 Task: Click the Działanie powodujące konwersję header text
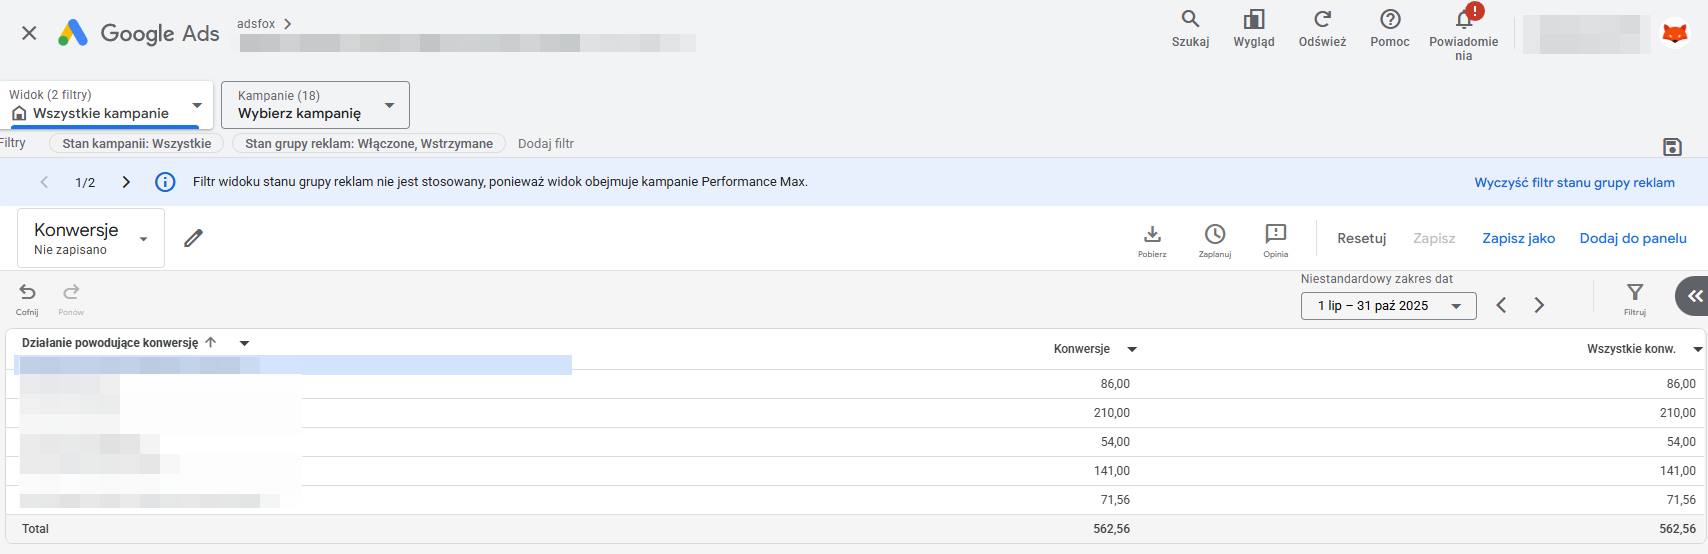tap(110, 343)
